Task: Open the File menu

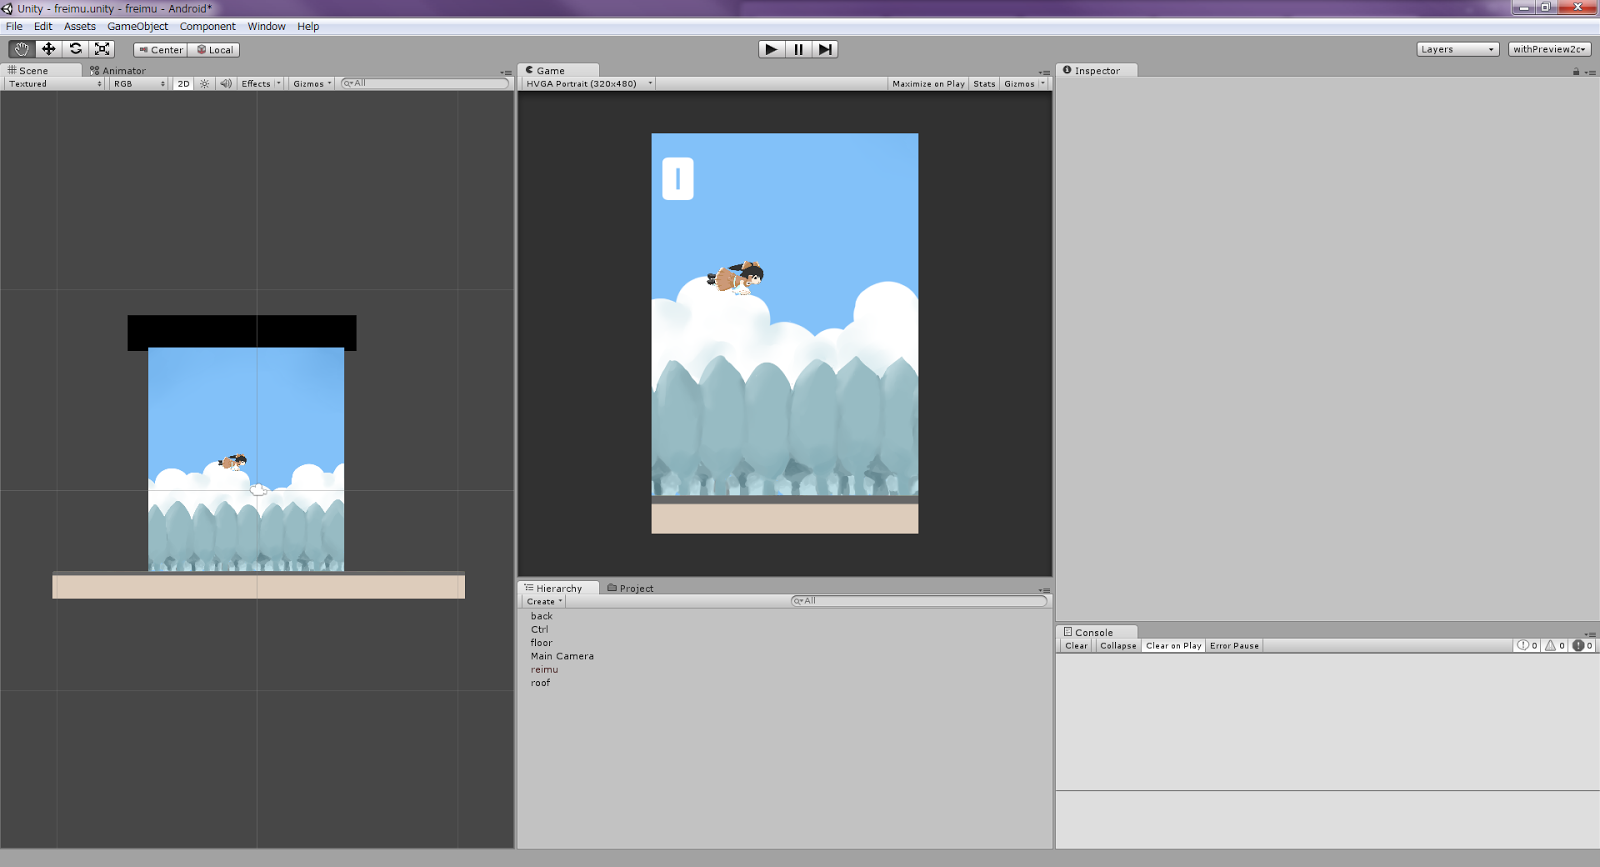Action: (14, 26)
